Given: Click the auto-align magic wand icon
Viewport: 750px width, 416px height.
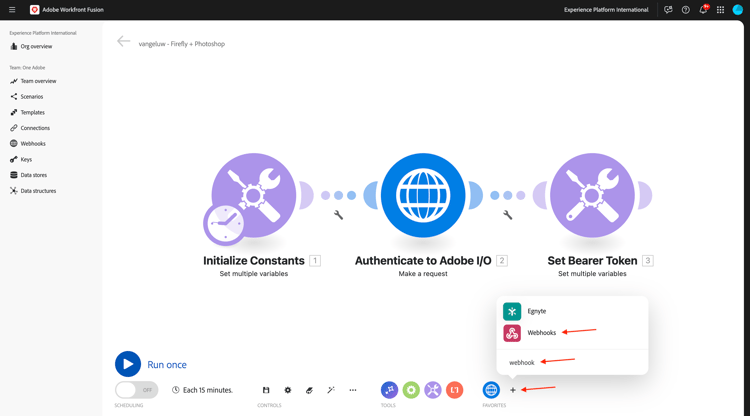Looking at the screenshot, I should tap(331, 390).
